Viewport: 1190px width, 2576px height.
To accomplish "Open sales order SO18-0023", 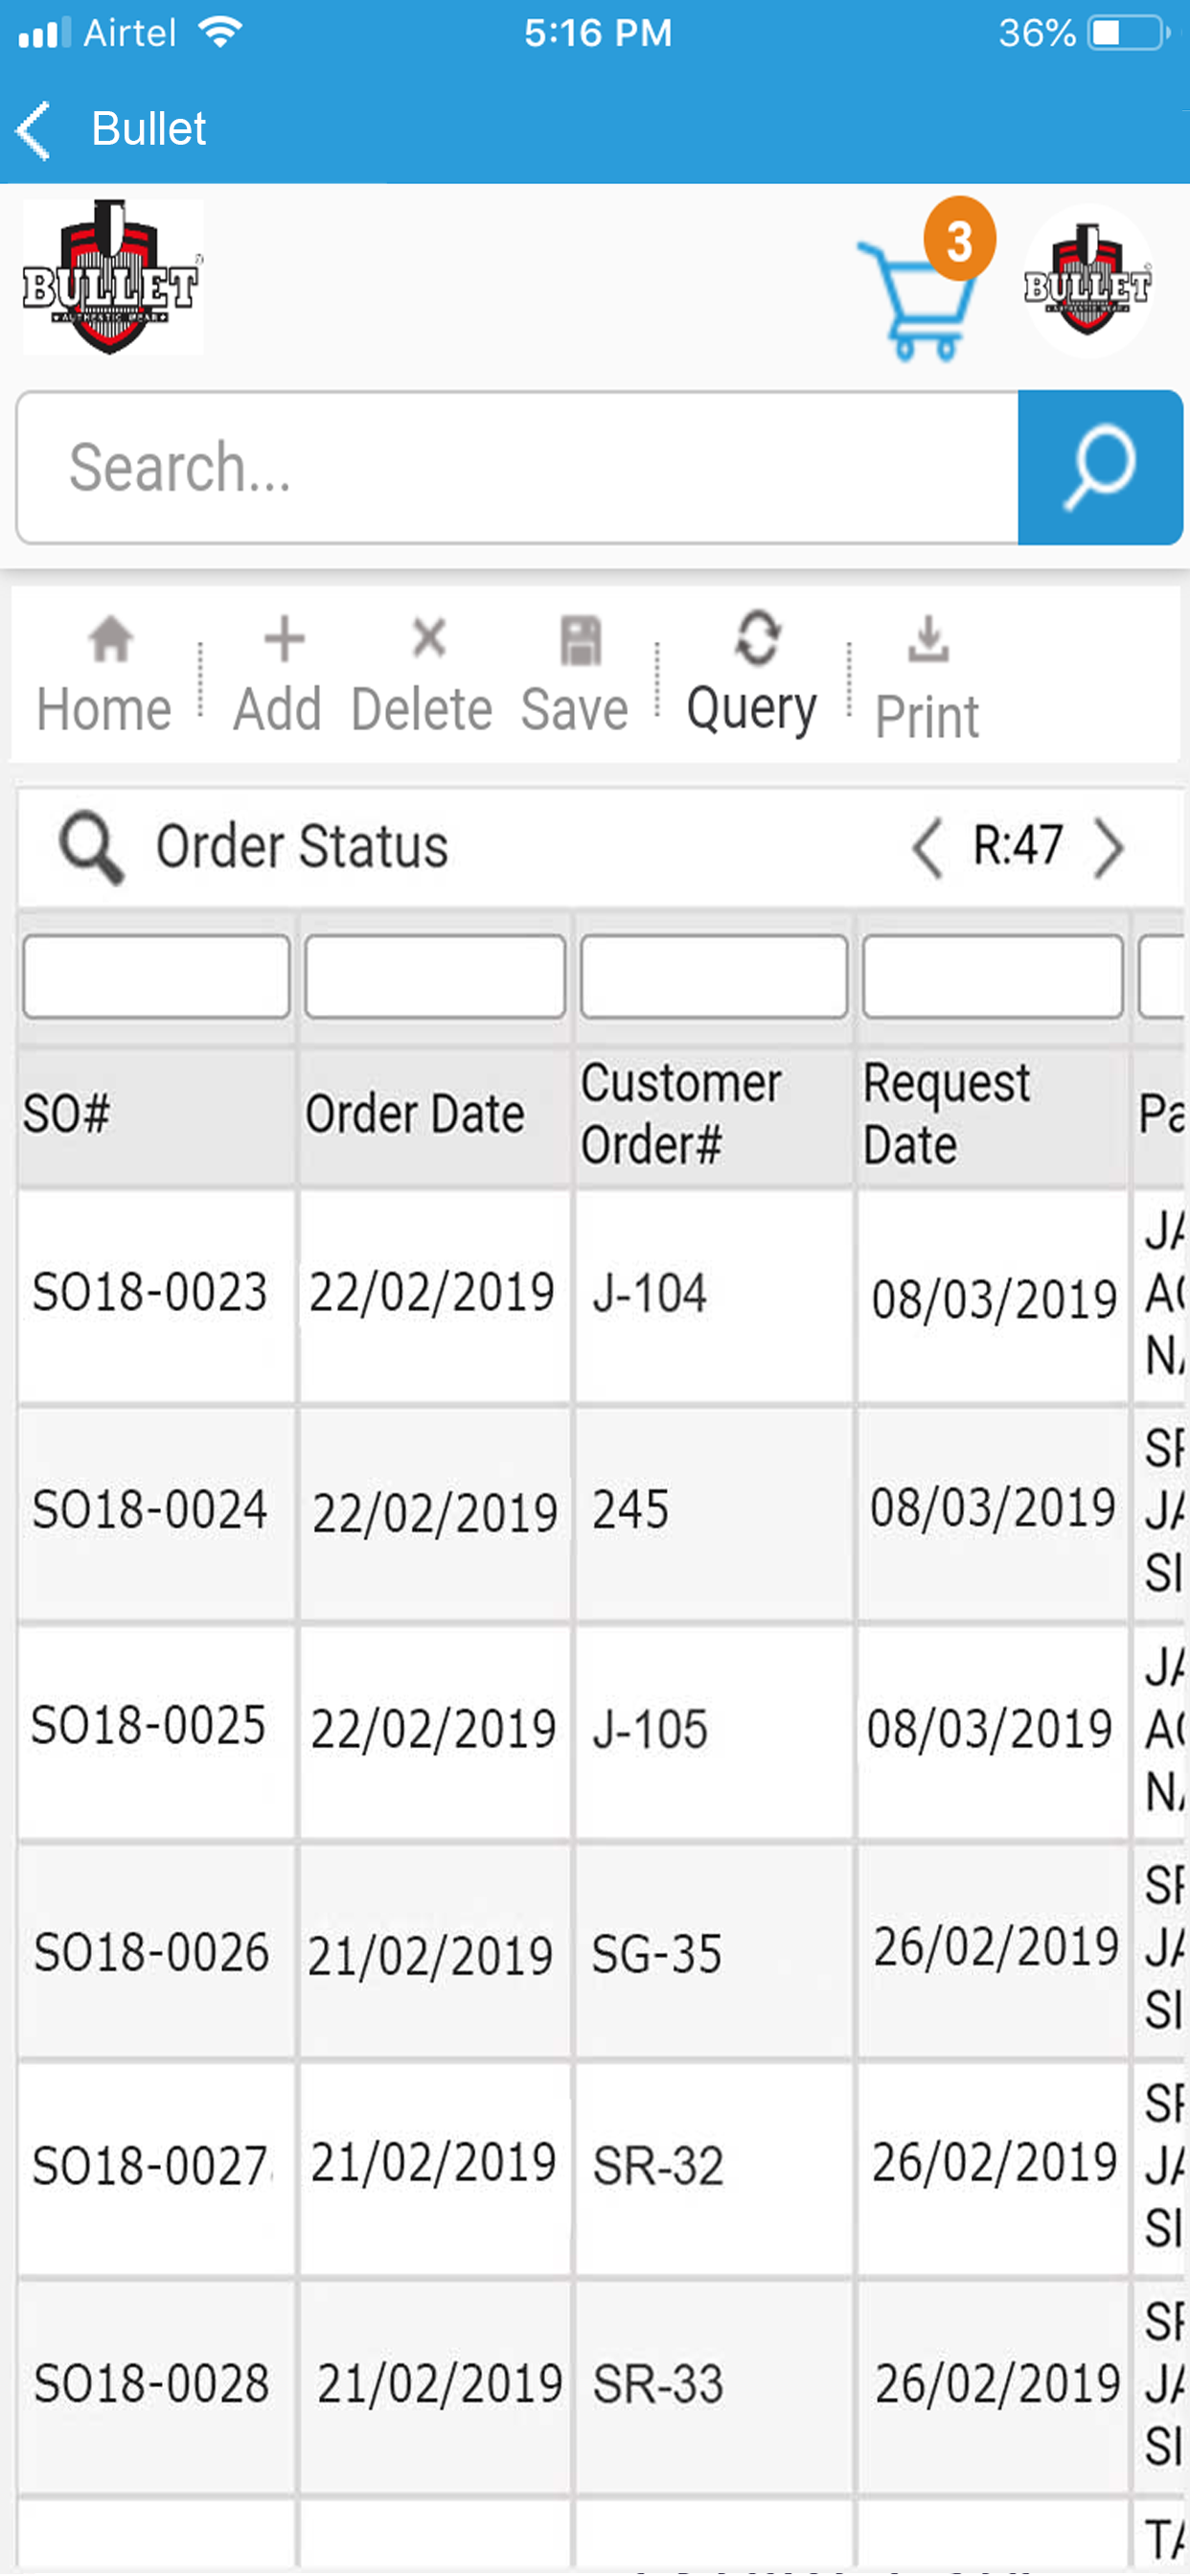I will pyautogui.click(x=150, y=1292).
